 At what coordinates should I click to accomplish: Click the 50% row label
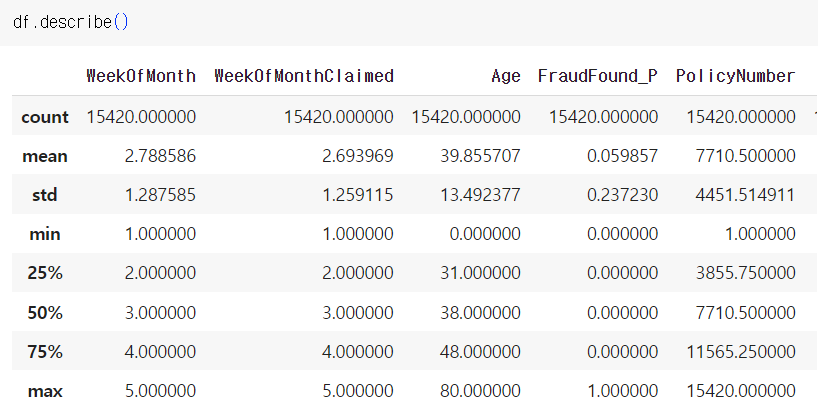tap(45, 313)
